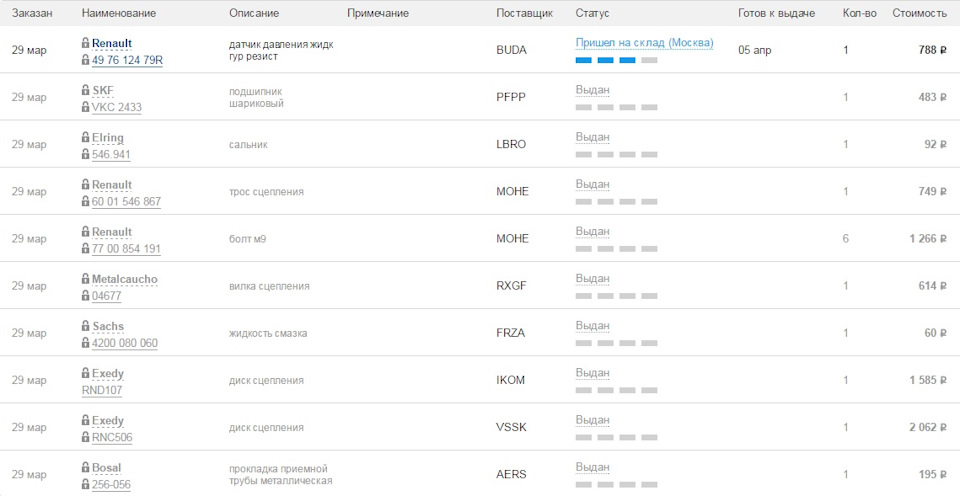Image resolution: width=960 pixels, height=496 pixels.
Task: Click lock icon next to Sachs brand
Action: 86,325
